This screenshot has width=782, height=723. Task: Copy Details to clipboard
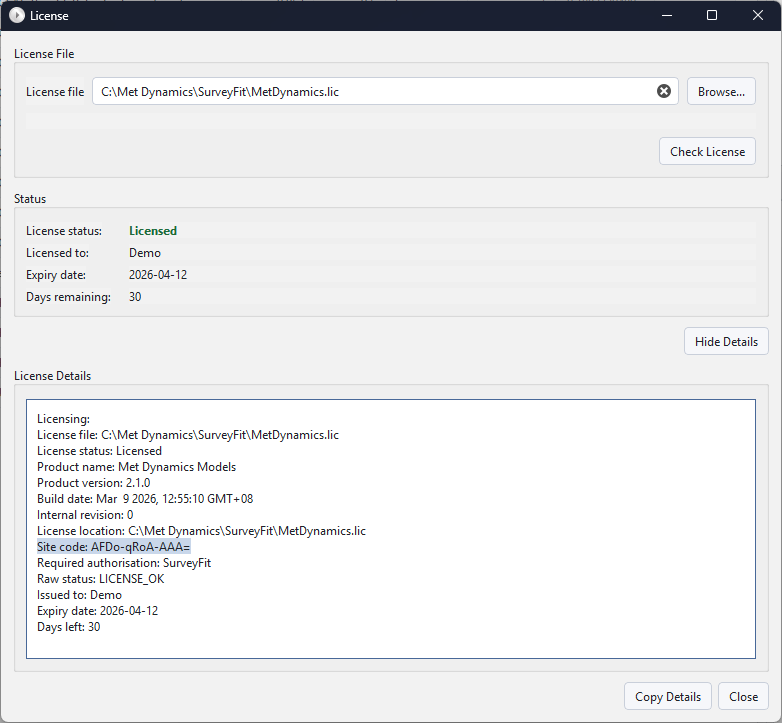pyautogui.click(x=668, y=697)
